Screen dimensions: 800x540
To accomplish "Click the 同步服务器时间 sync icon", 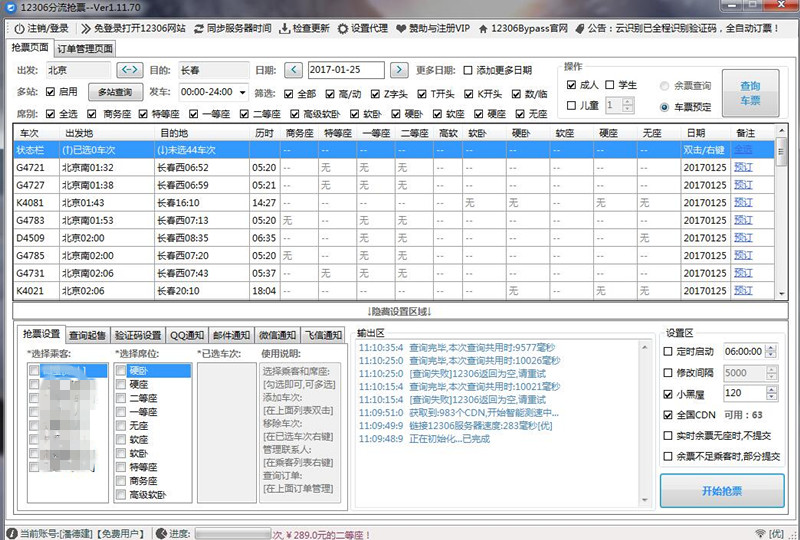I will (198, 29).
